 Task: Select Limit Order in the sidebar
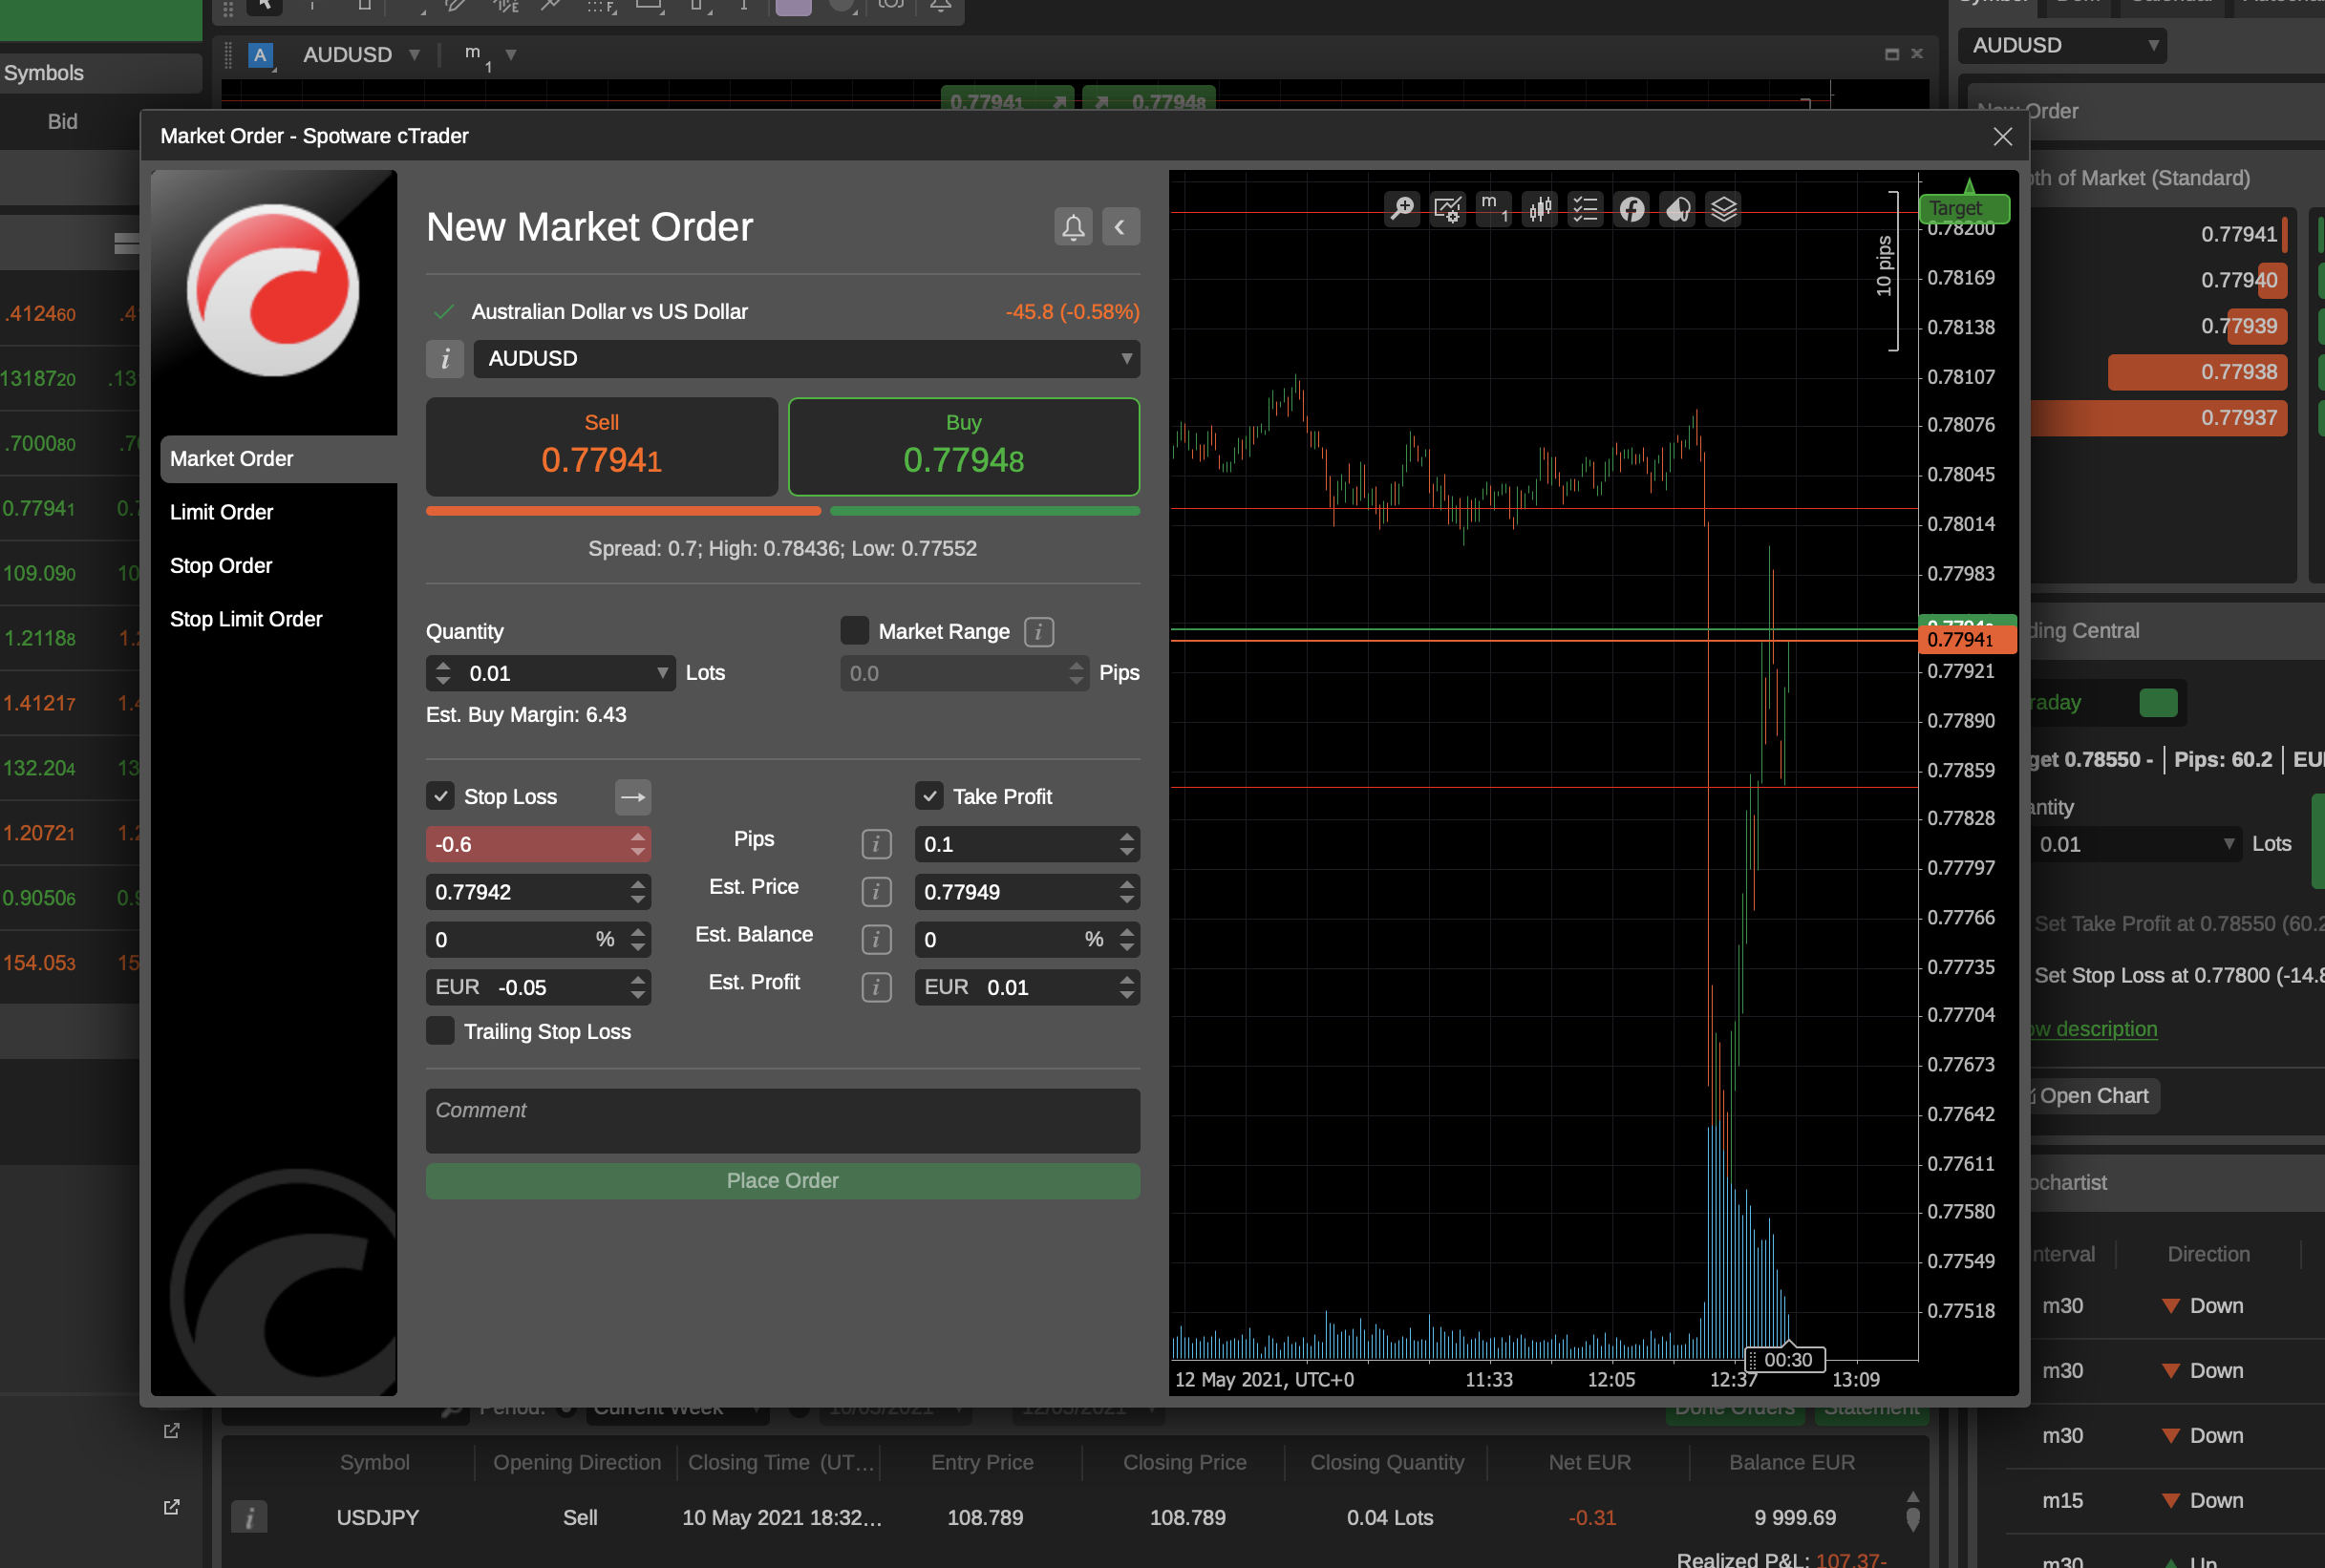221,513
